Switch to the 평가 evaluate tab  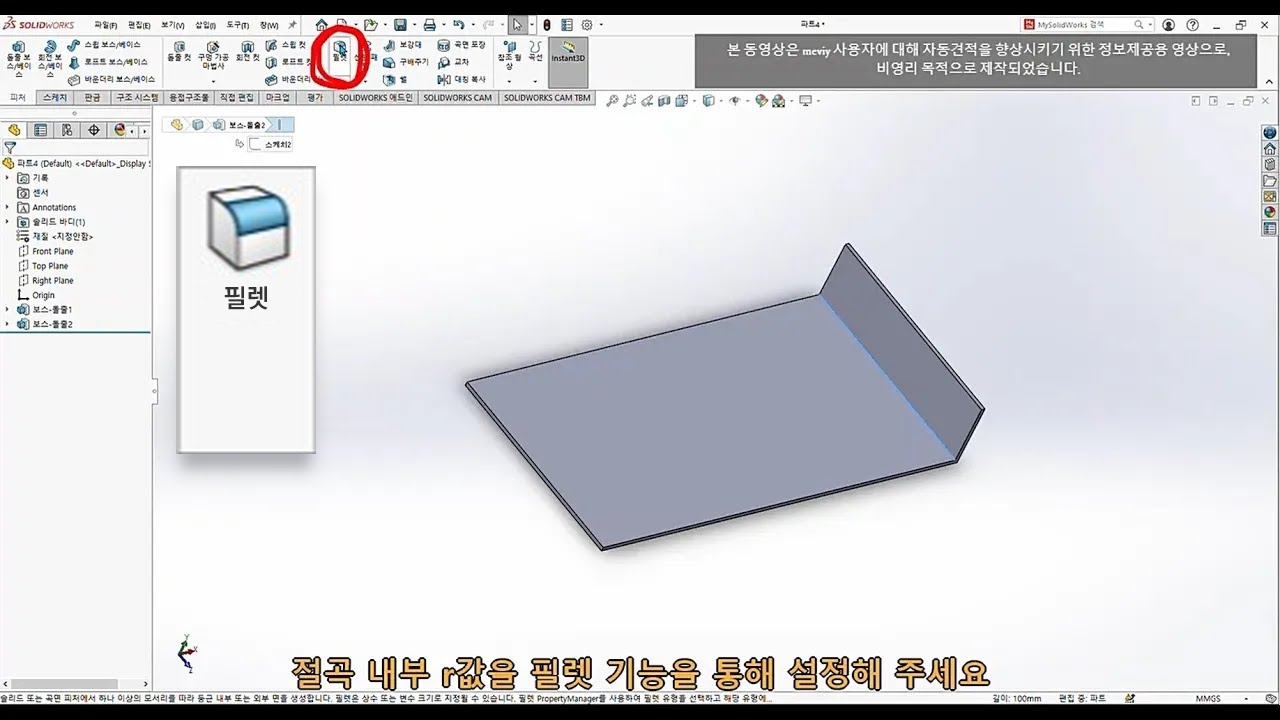pyautogui.click(x=315, y=98)
